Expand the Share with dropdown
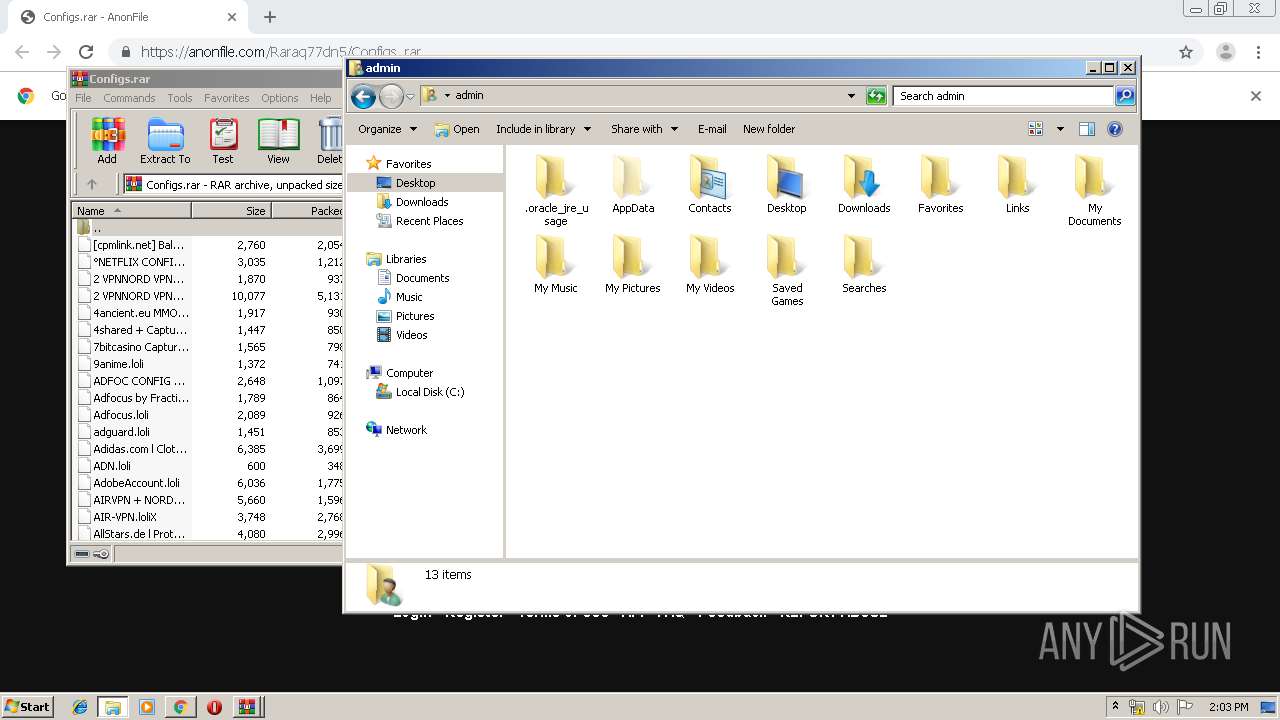The height and width of the screenshot is (720, 1280). [645, 129]
